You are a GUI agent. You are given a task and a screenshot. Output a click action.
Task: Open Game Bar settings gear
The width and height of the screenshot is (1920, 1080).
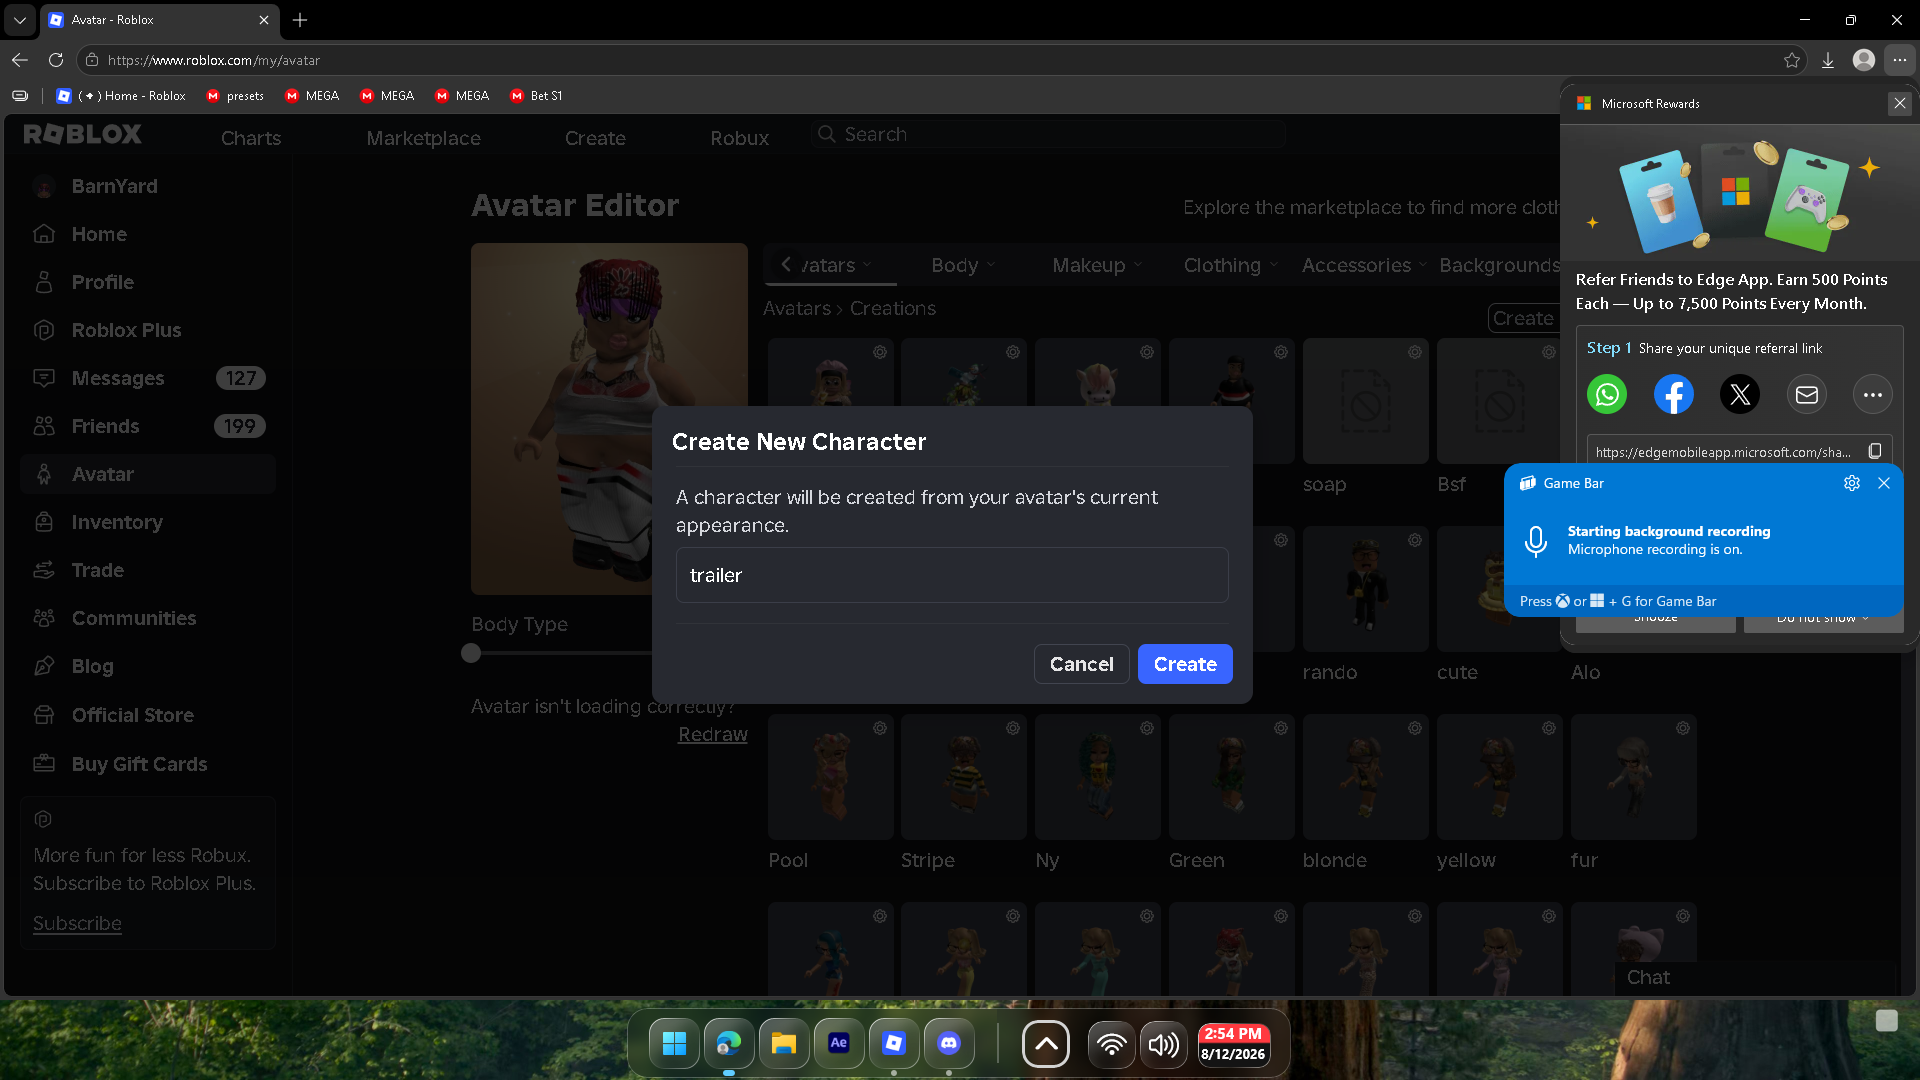coord(1852,483)
